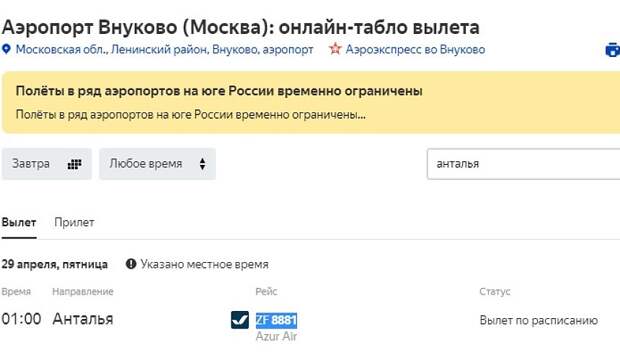Click the blue printer icon
Image resolution: width=620 pixels, height=360 pixels.
point(613,50)
